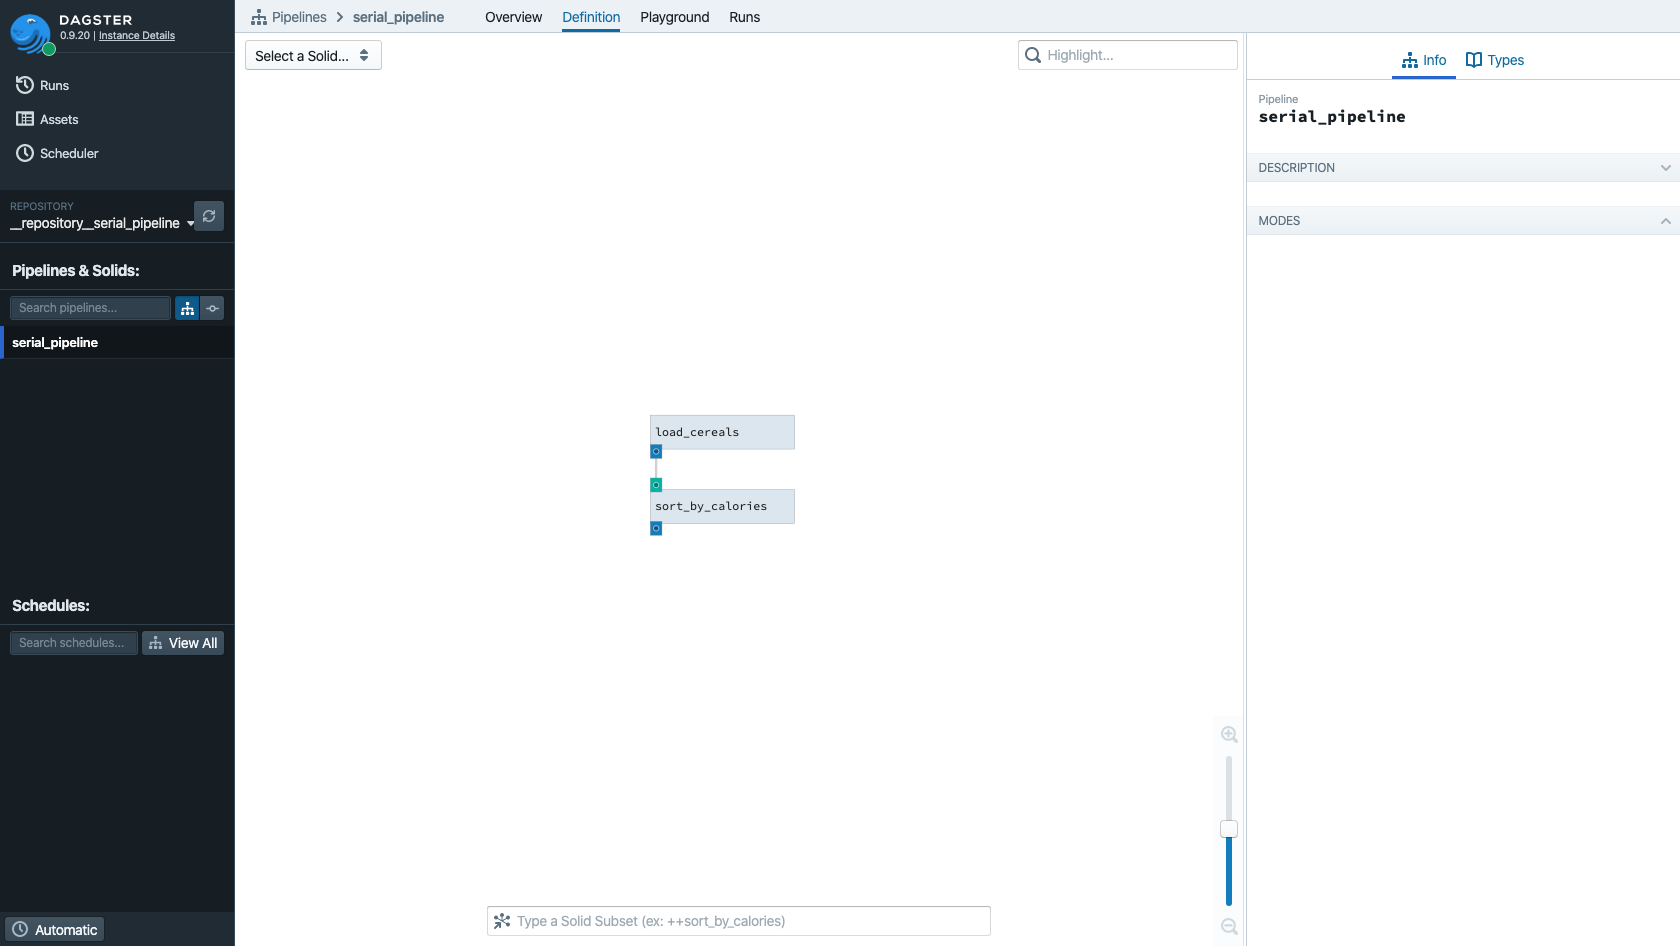This screenshot has height=946, width=1680.
Task: Click the Automatic button at bottom left
Action: click(x=55, y=930)
